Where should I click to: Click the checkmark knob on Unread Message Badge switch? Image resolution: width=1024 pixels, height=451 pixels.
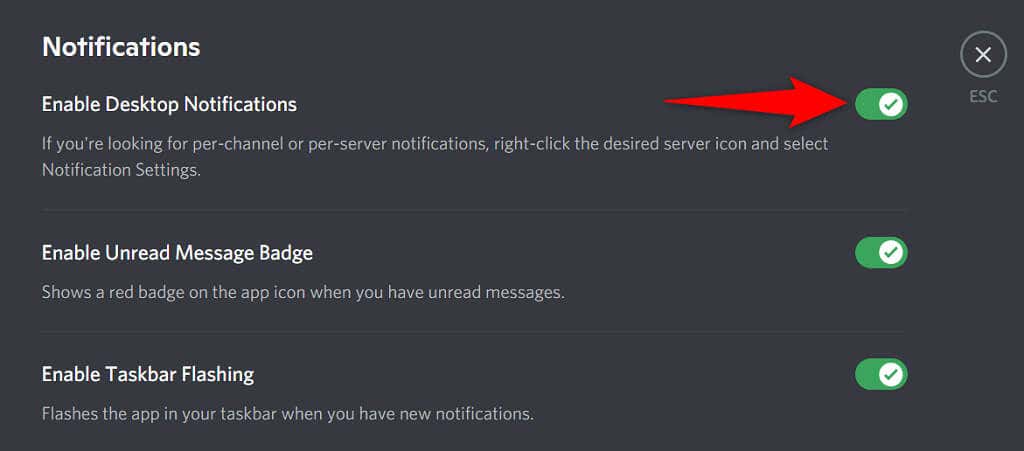891,252
